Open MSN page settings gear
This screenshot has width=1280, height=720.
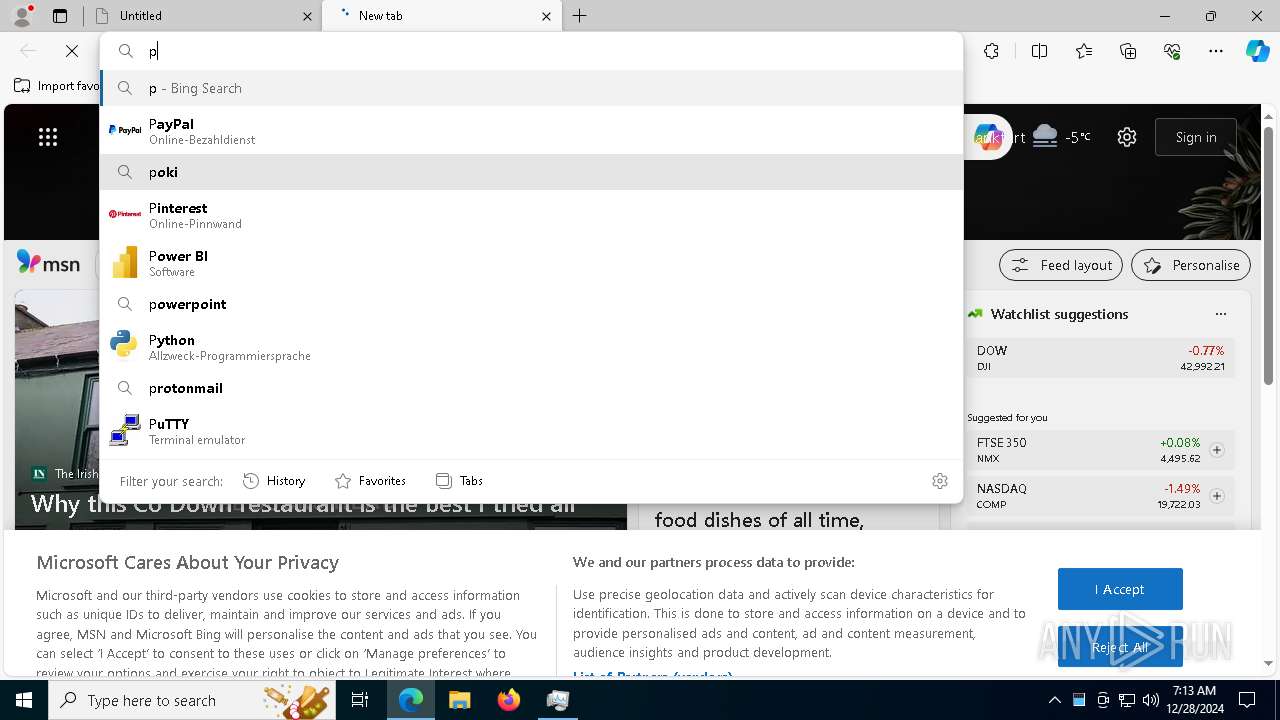point(1127,137)
